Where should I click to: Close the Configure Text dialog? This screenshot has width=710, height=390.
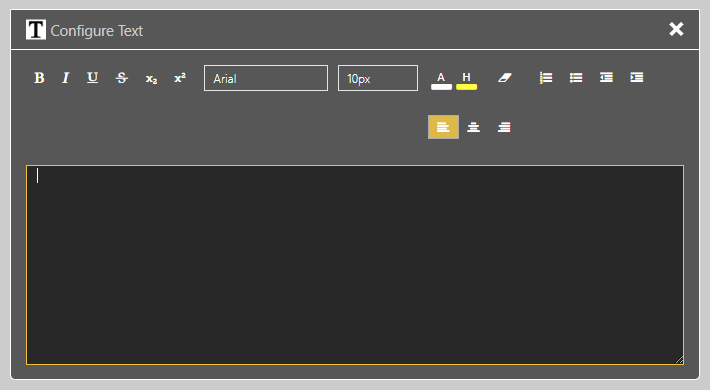point(676,29)
